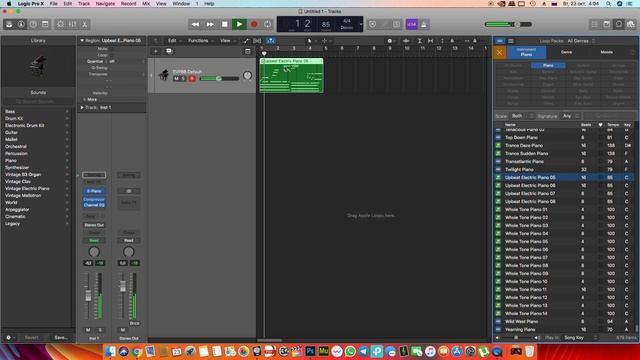Open Quick Help button in control bar
The height and width of the screenshot is (360, 640).
tap(33, 24)
